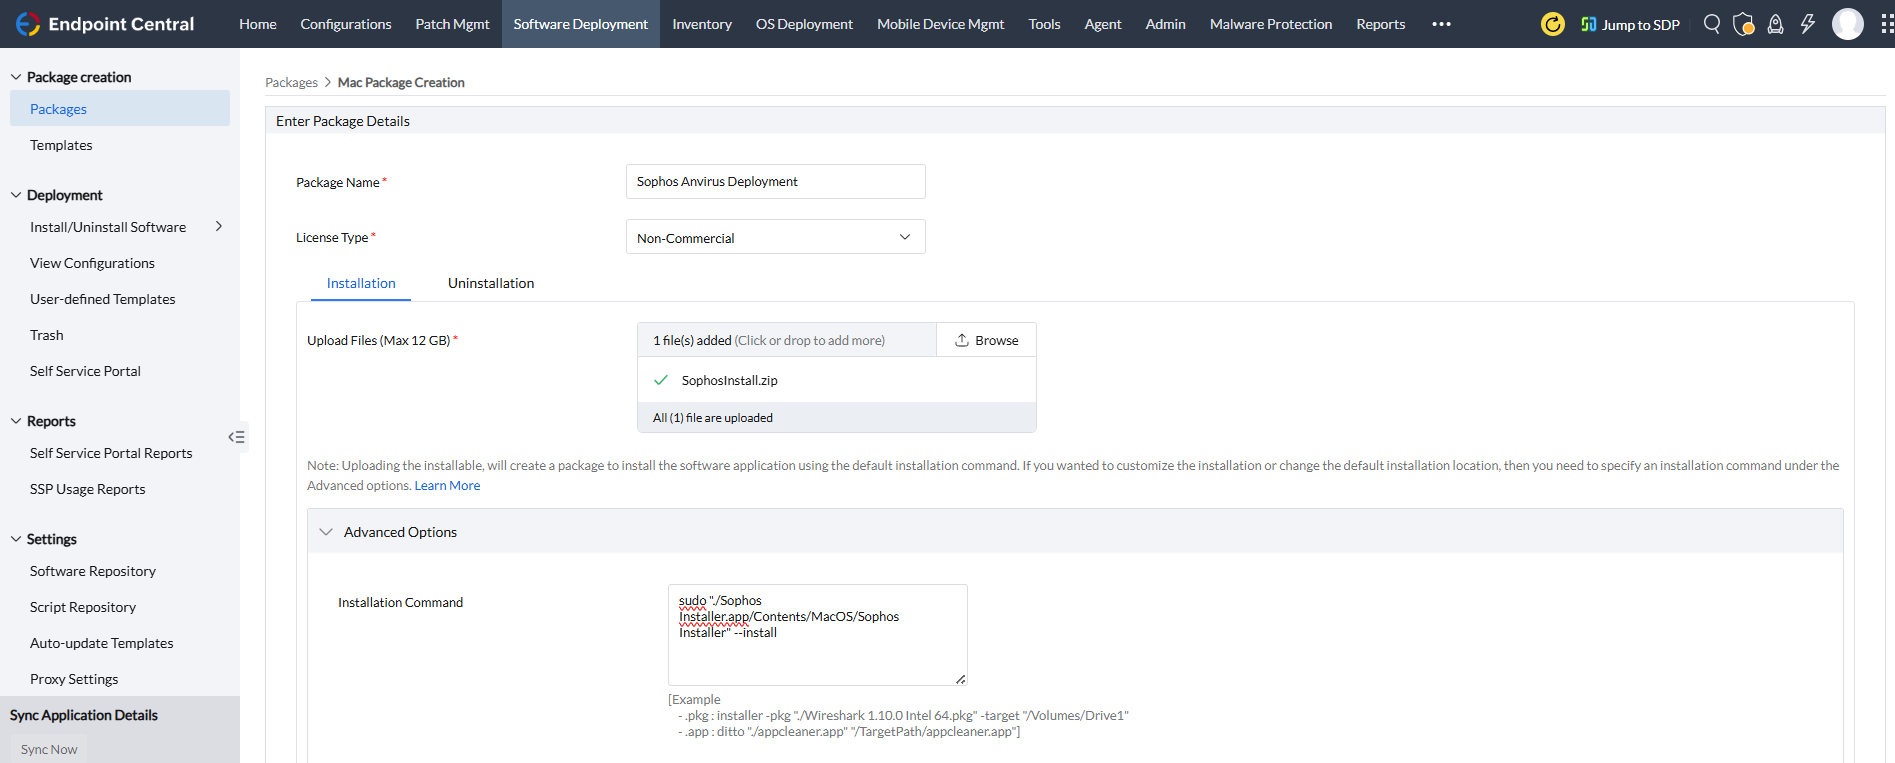
Task: Open the Configurations menu
Action: (346, 24)
